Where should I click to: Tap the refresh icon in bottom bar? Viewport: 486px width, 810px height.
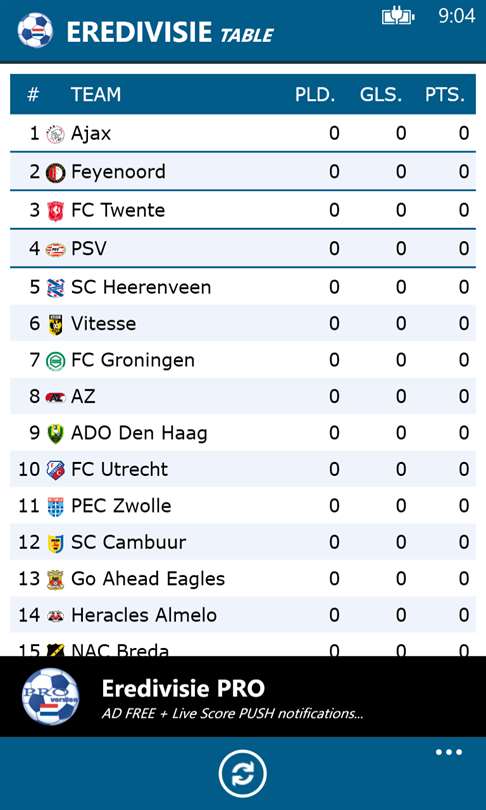pos(242,774)
